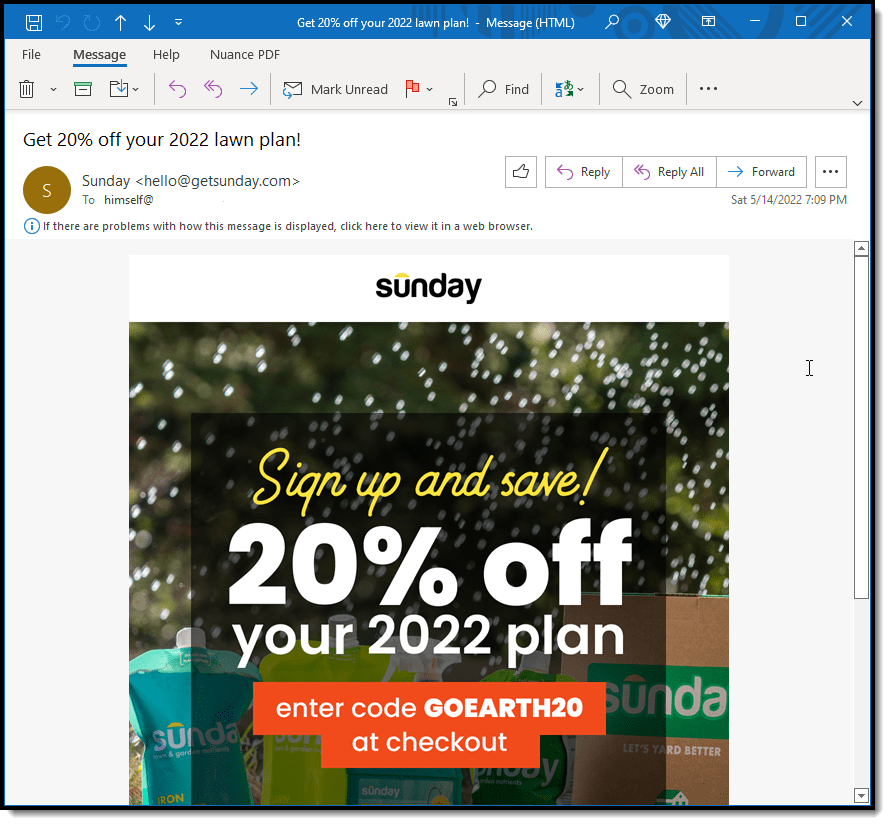This screenshot has width=890, height=825.
Task: Open the Customize Quick Access Toolbar dropdown
Action: pos(178,21)
